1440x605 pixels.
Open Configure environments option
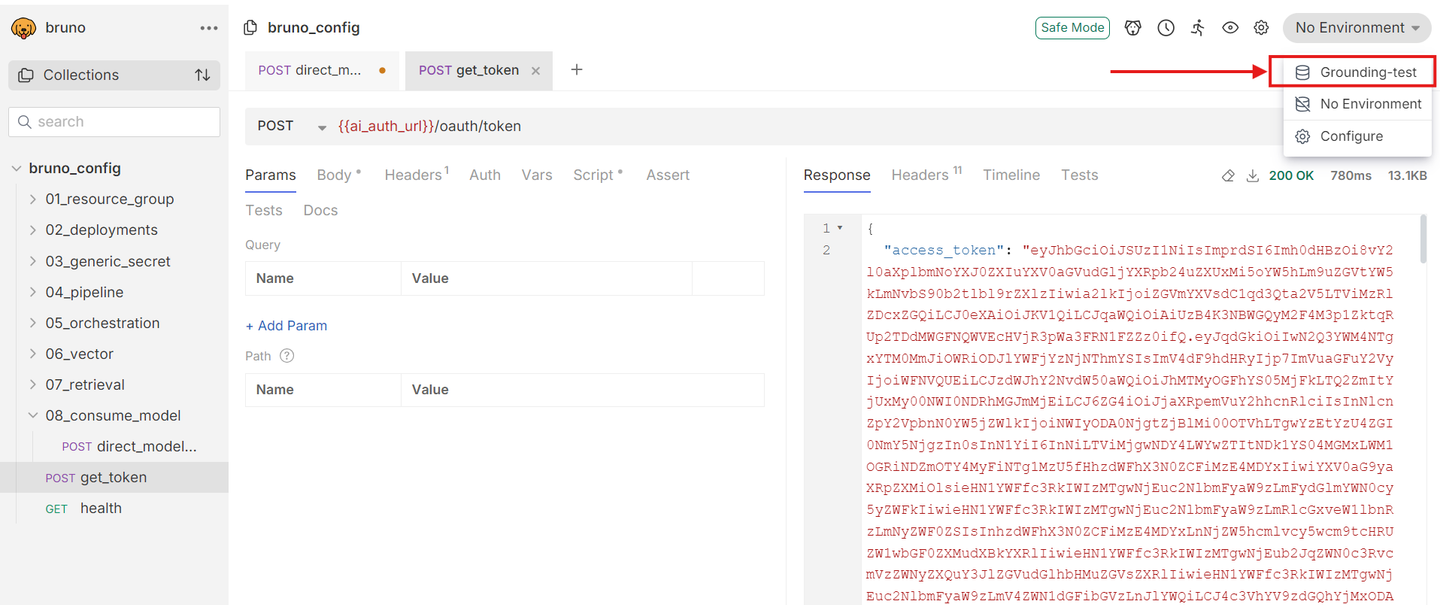1357,136
